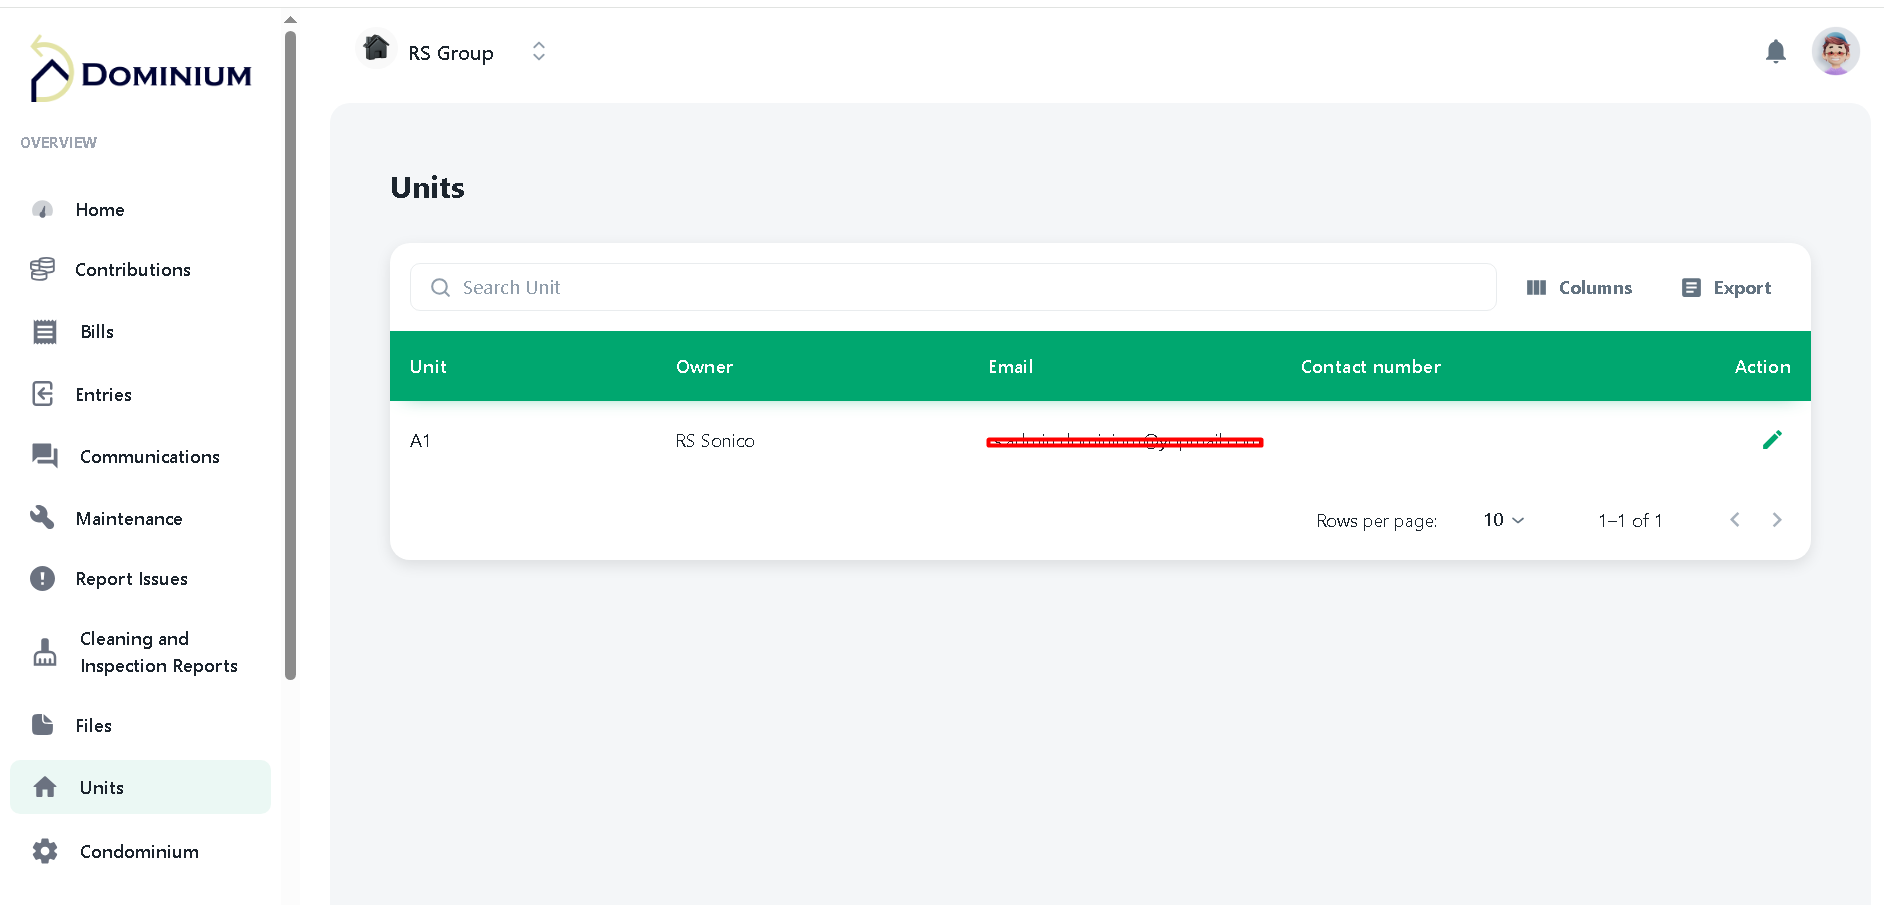The height and width of the screenshot is (905, 1884).
Task: Edit unit A1 using the pencil icon
Action: [1772, 440]
